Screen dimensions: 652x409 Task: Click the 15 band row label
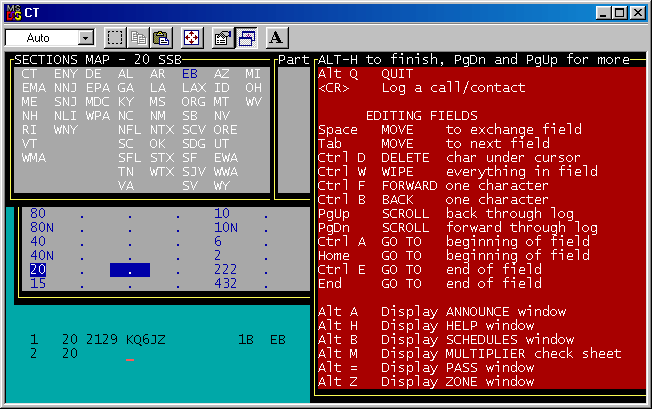pos(38,283)
